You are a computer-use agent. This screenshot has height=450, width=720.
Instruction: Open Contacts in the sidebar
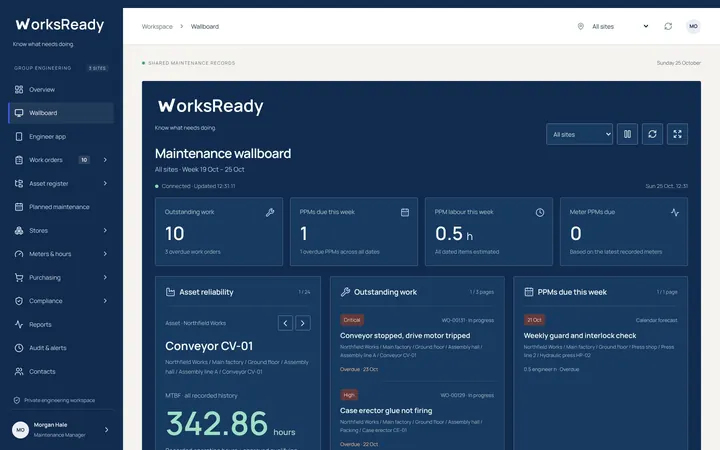(x=61, y=371)
